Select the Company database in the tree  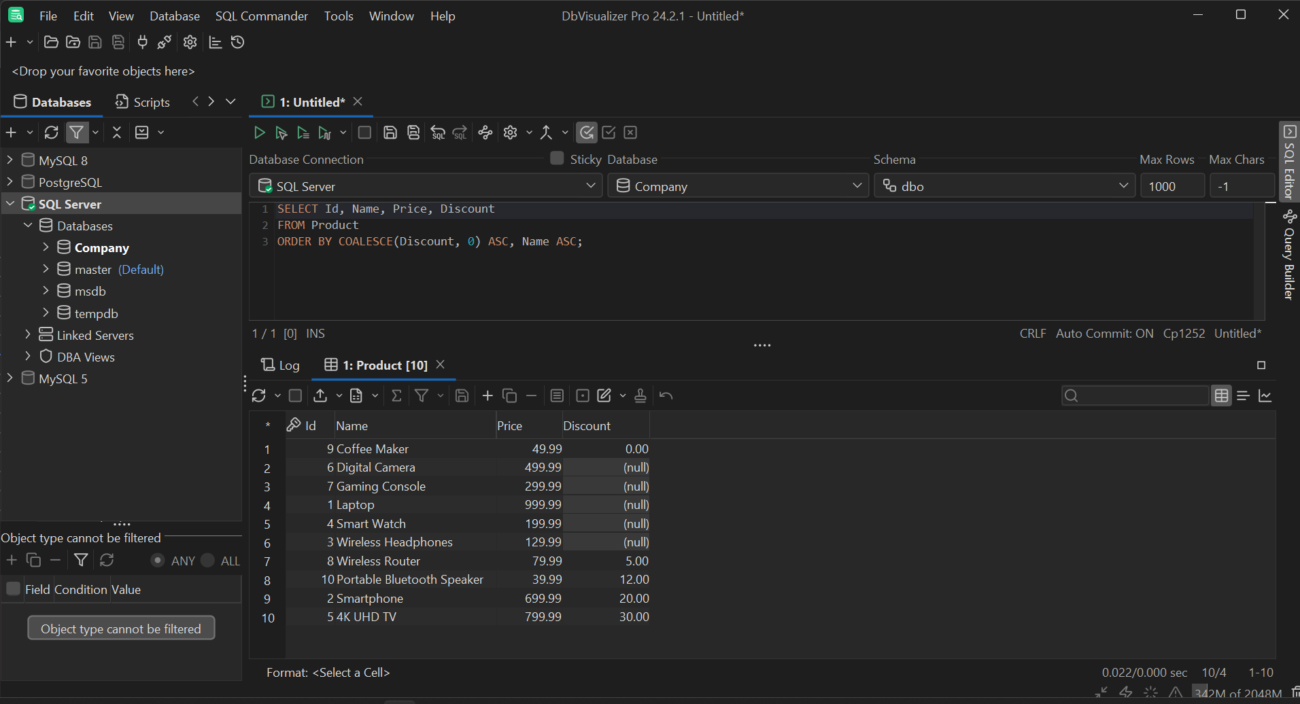coord(104,247)
